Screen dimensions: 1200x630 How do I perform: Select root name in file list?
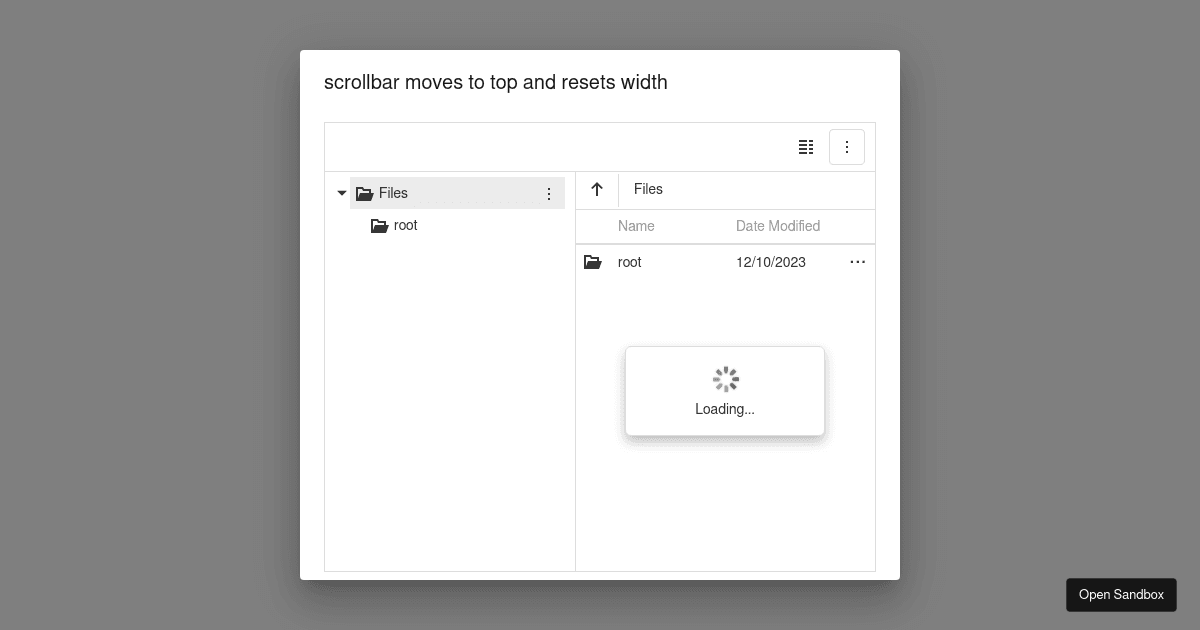click(x=630, y=262)
